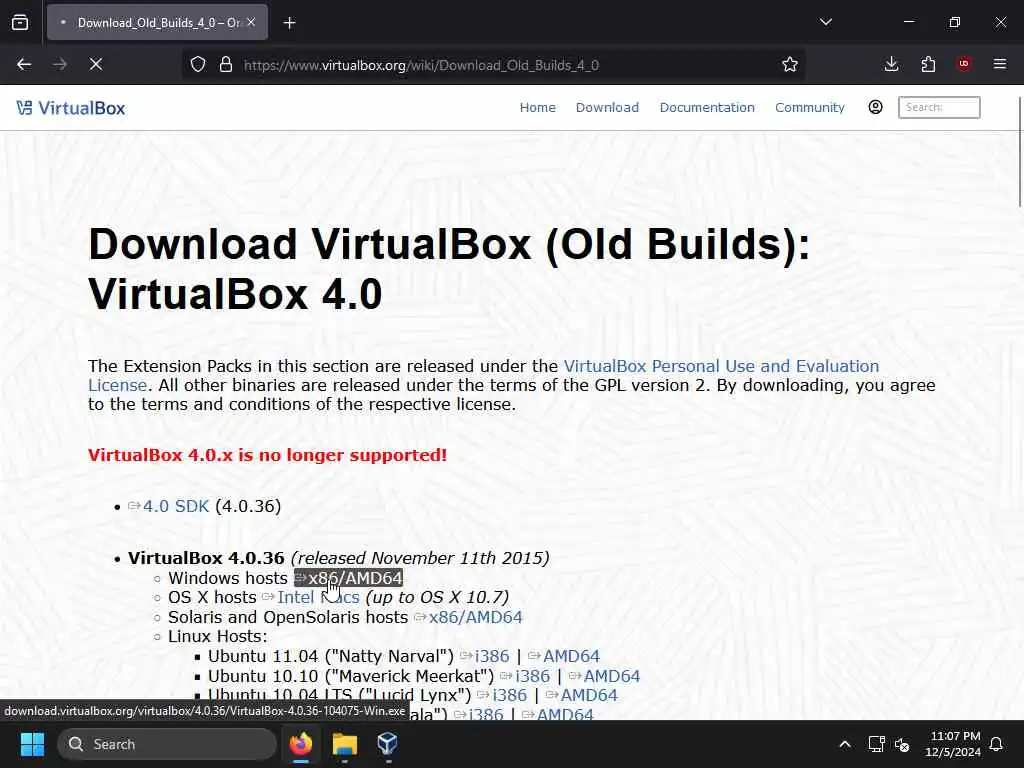The image size is (1024, 768).
Task: Click the network status tray icon
Action: [x=876, y=744]
